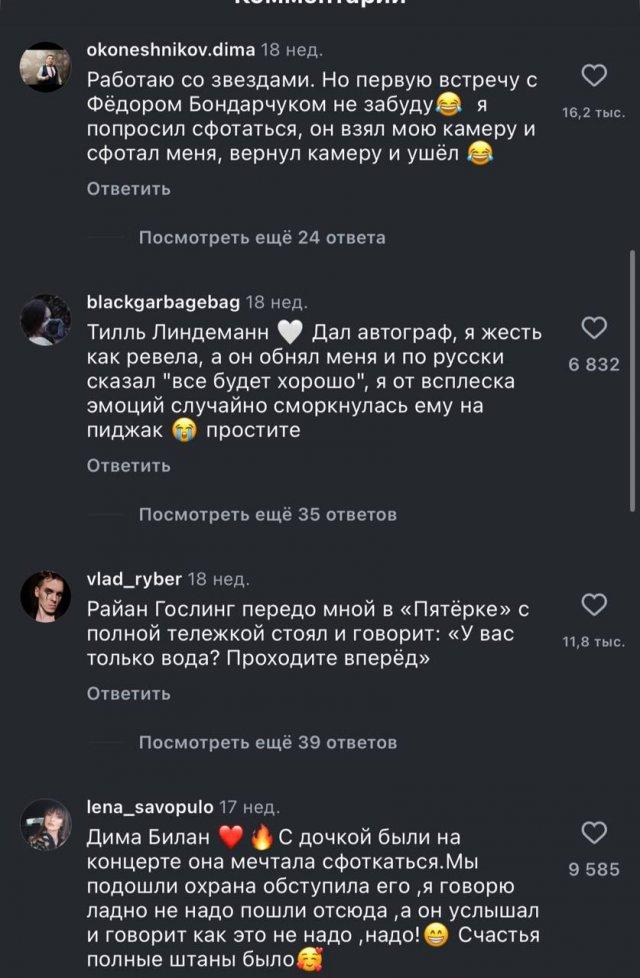Open okoneshnikov.dima's profile picture
The width and height of the screenshot is (640, 978).
pyautogui.click(x=45, y=67)
